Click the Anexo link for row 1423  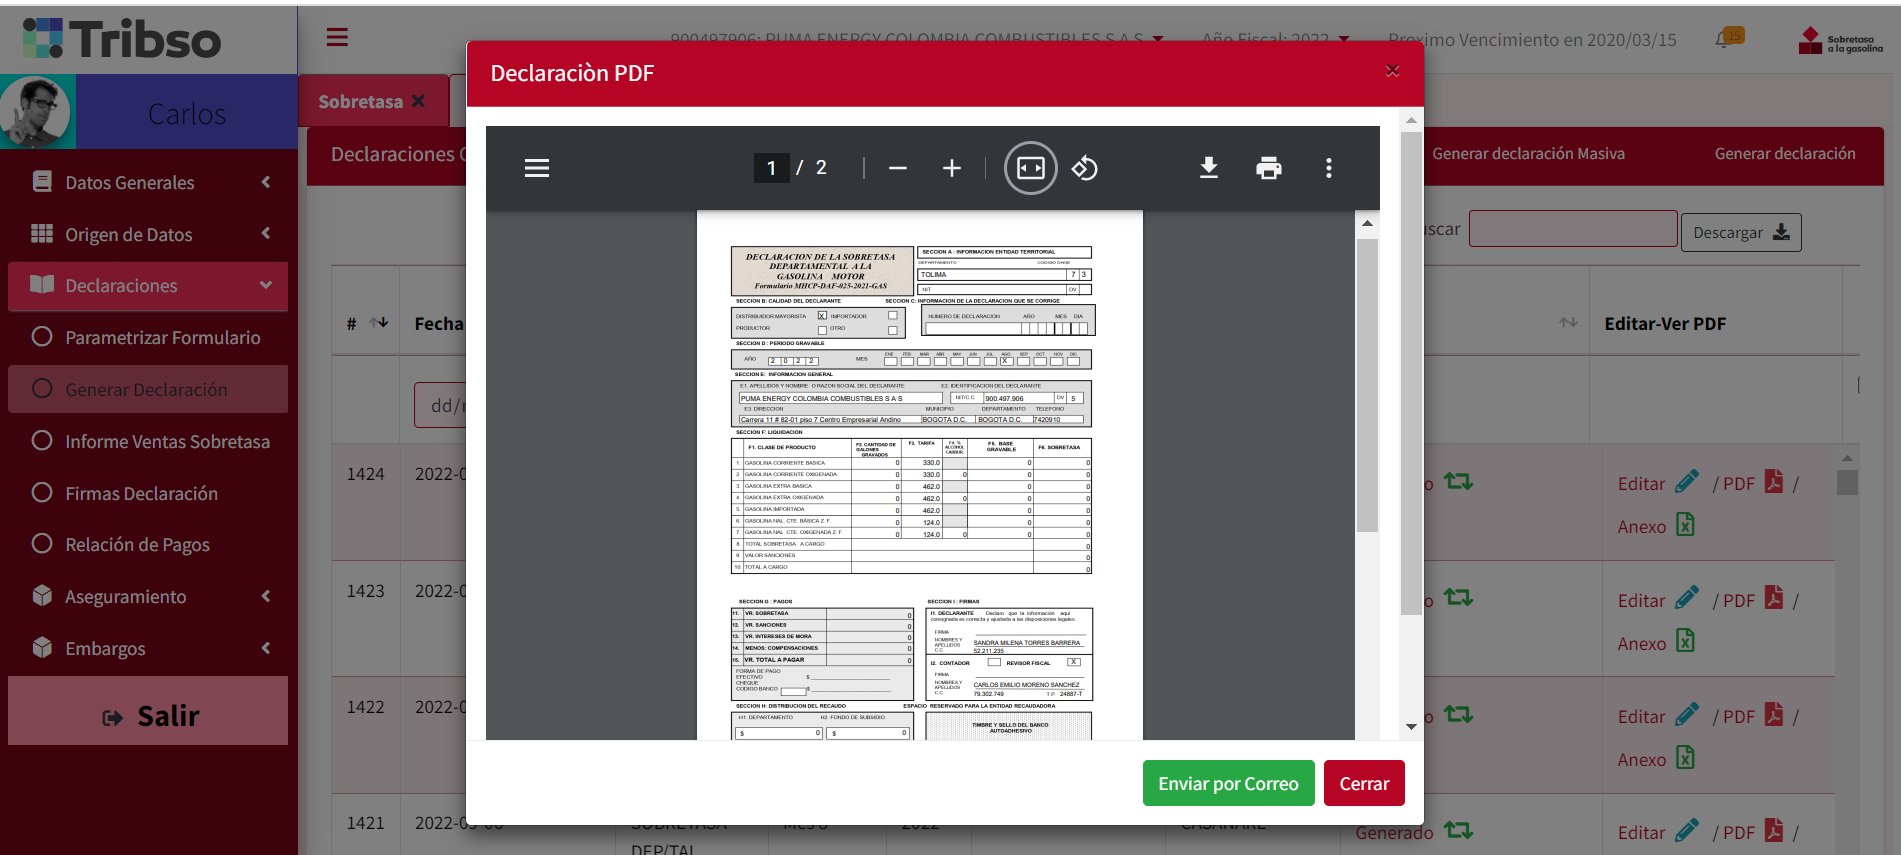(1642, 643)
